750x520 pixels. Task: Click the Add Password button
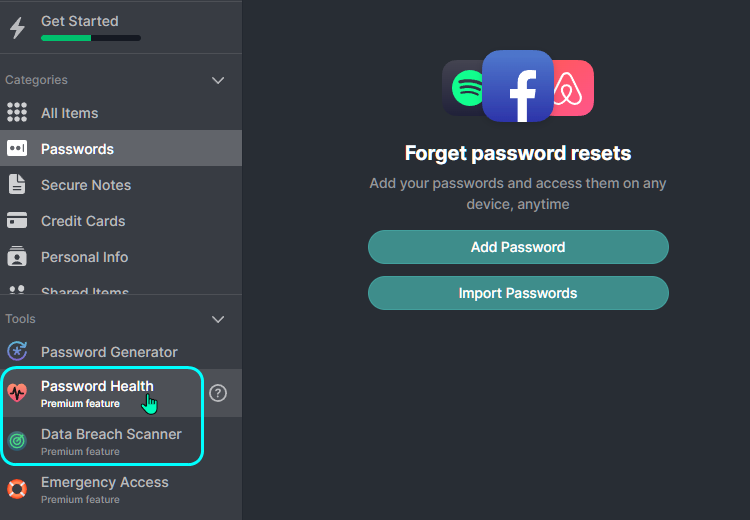coord(518,247)
